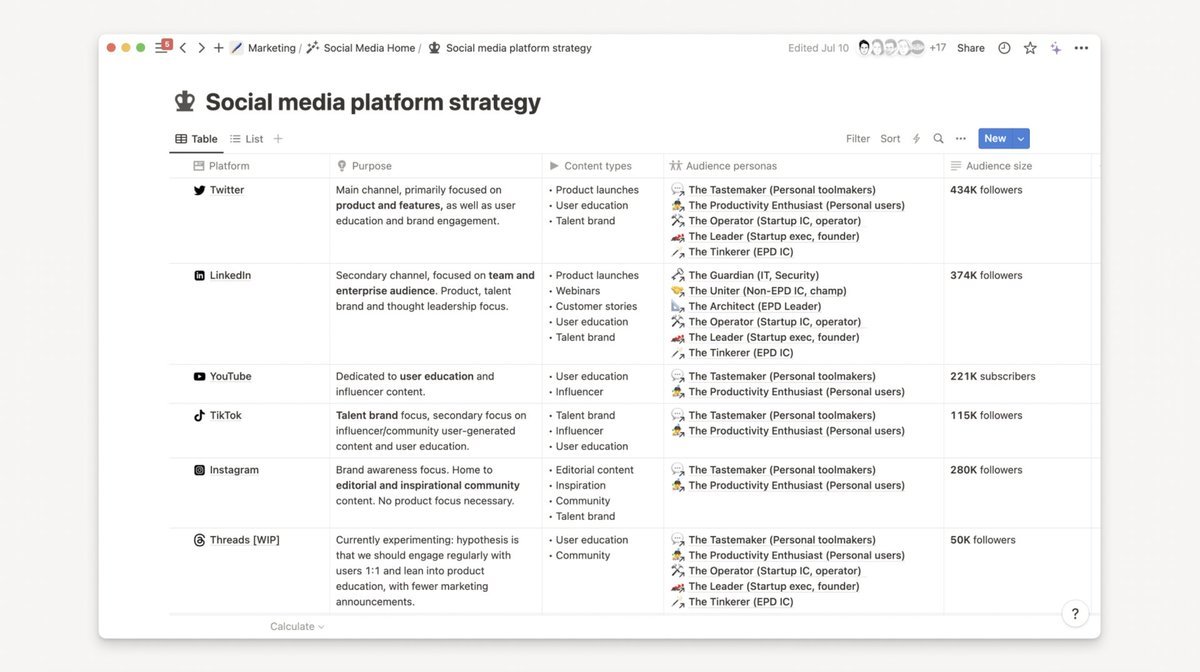The height and width of the screenshot is (672, 1200).
Task: Open the Social Media Home breadcrumb
Action: (369, 48)
